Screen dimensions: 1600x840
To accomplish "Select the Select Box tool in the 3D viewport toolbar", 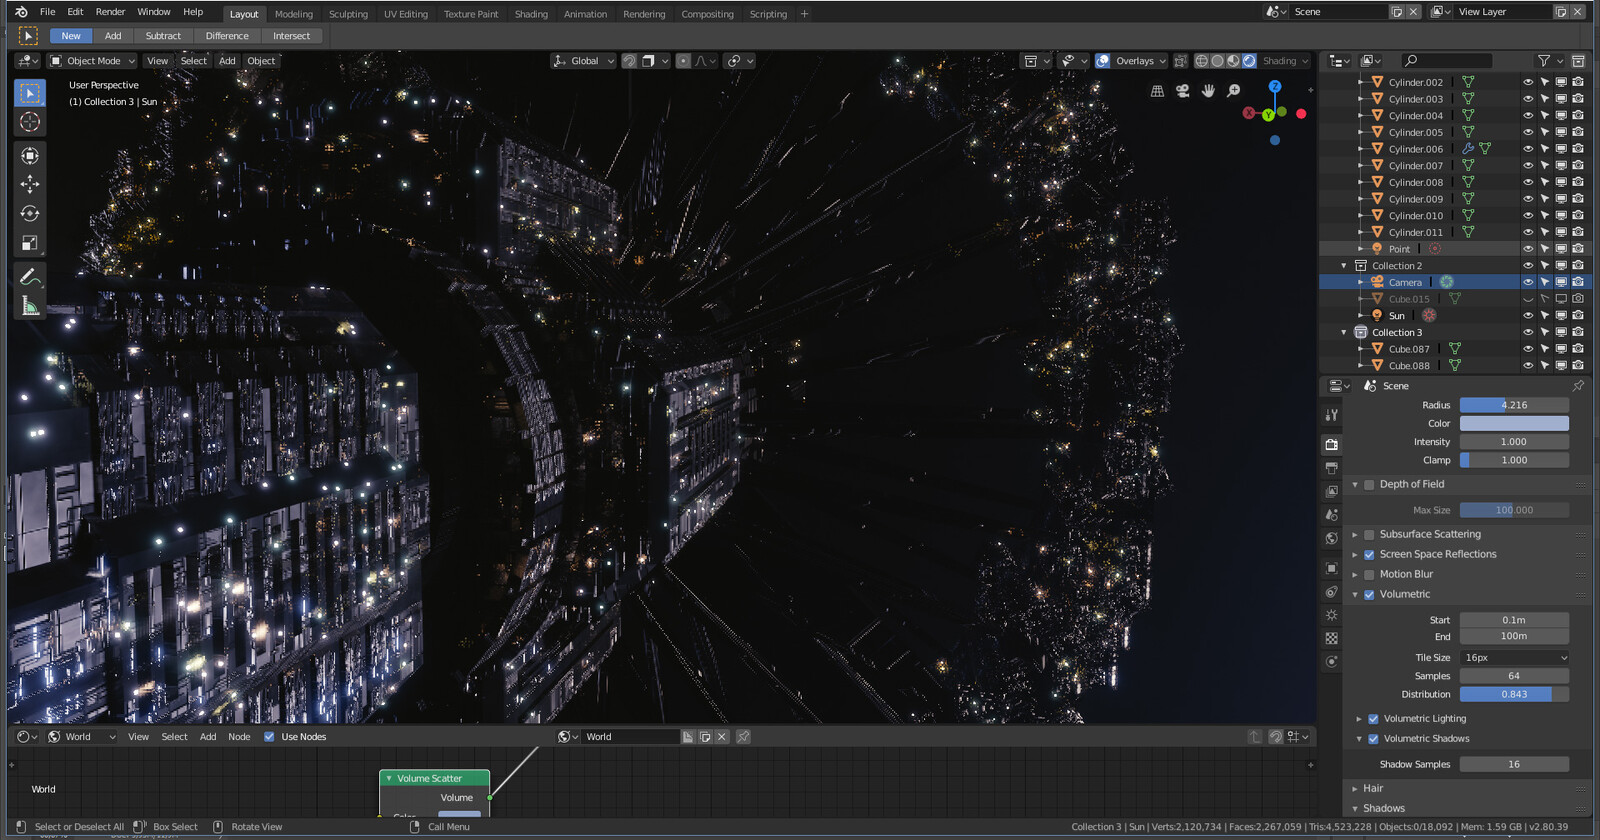I will point(30,93).
